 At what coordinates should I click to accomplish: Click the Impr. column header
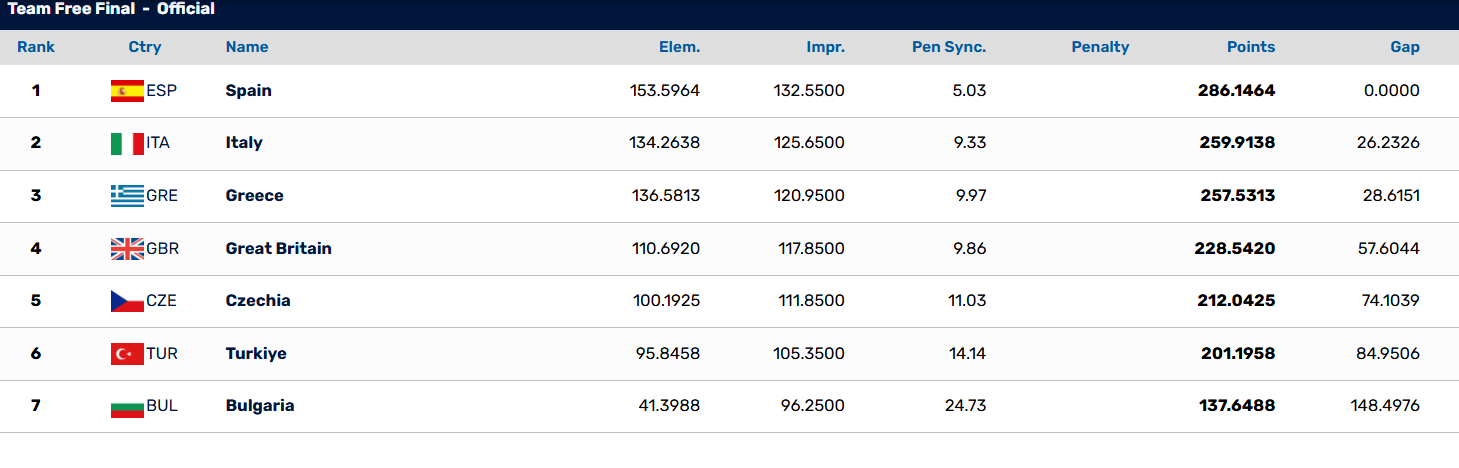826,47
